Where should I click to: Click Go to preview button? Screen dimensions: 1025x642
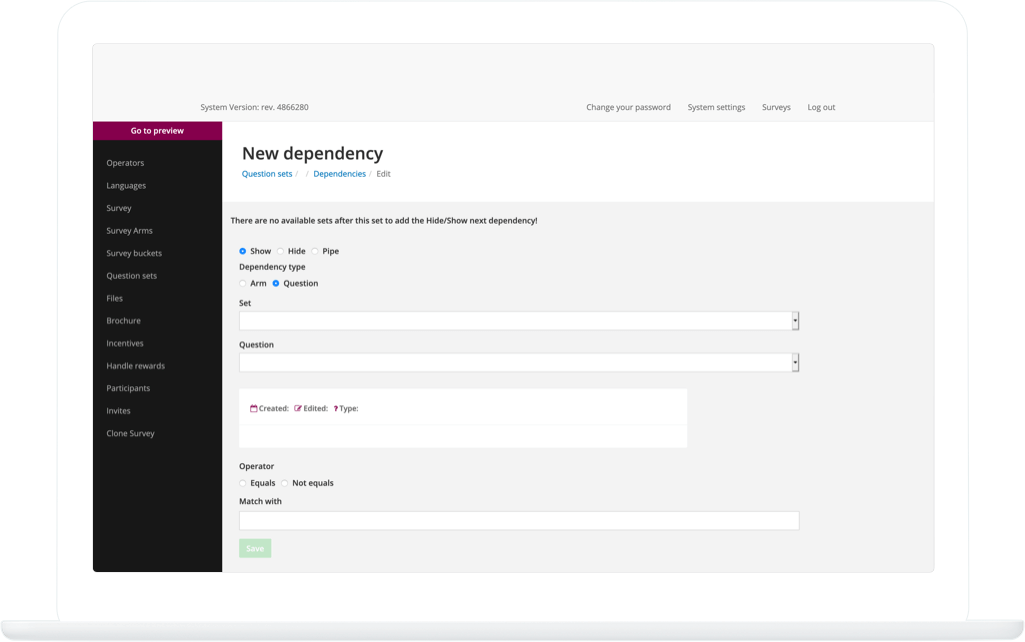158,131
